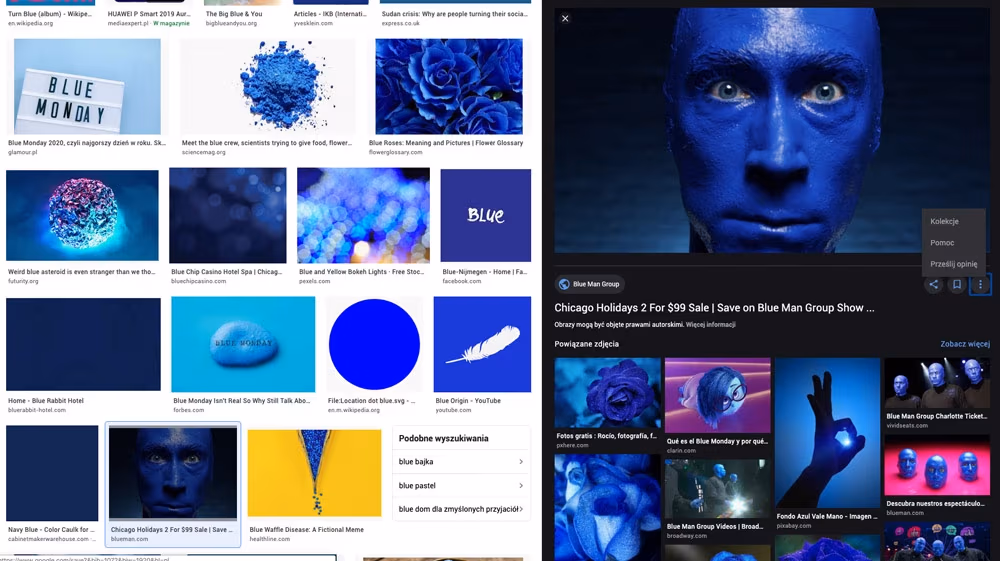Save image with the bookmark icon
This screenshot has width=1000, height=561.
[x=957, y=285]
